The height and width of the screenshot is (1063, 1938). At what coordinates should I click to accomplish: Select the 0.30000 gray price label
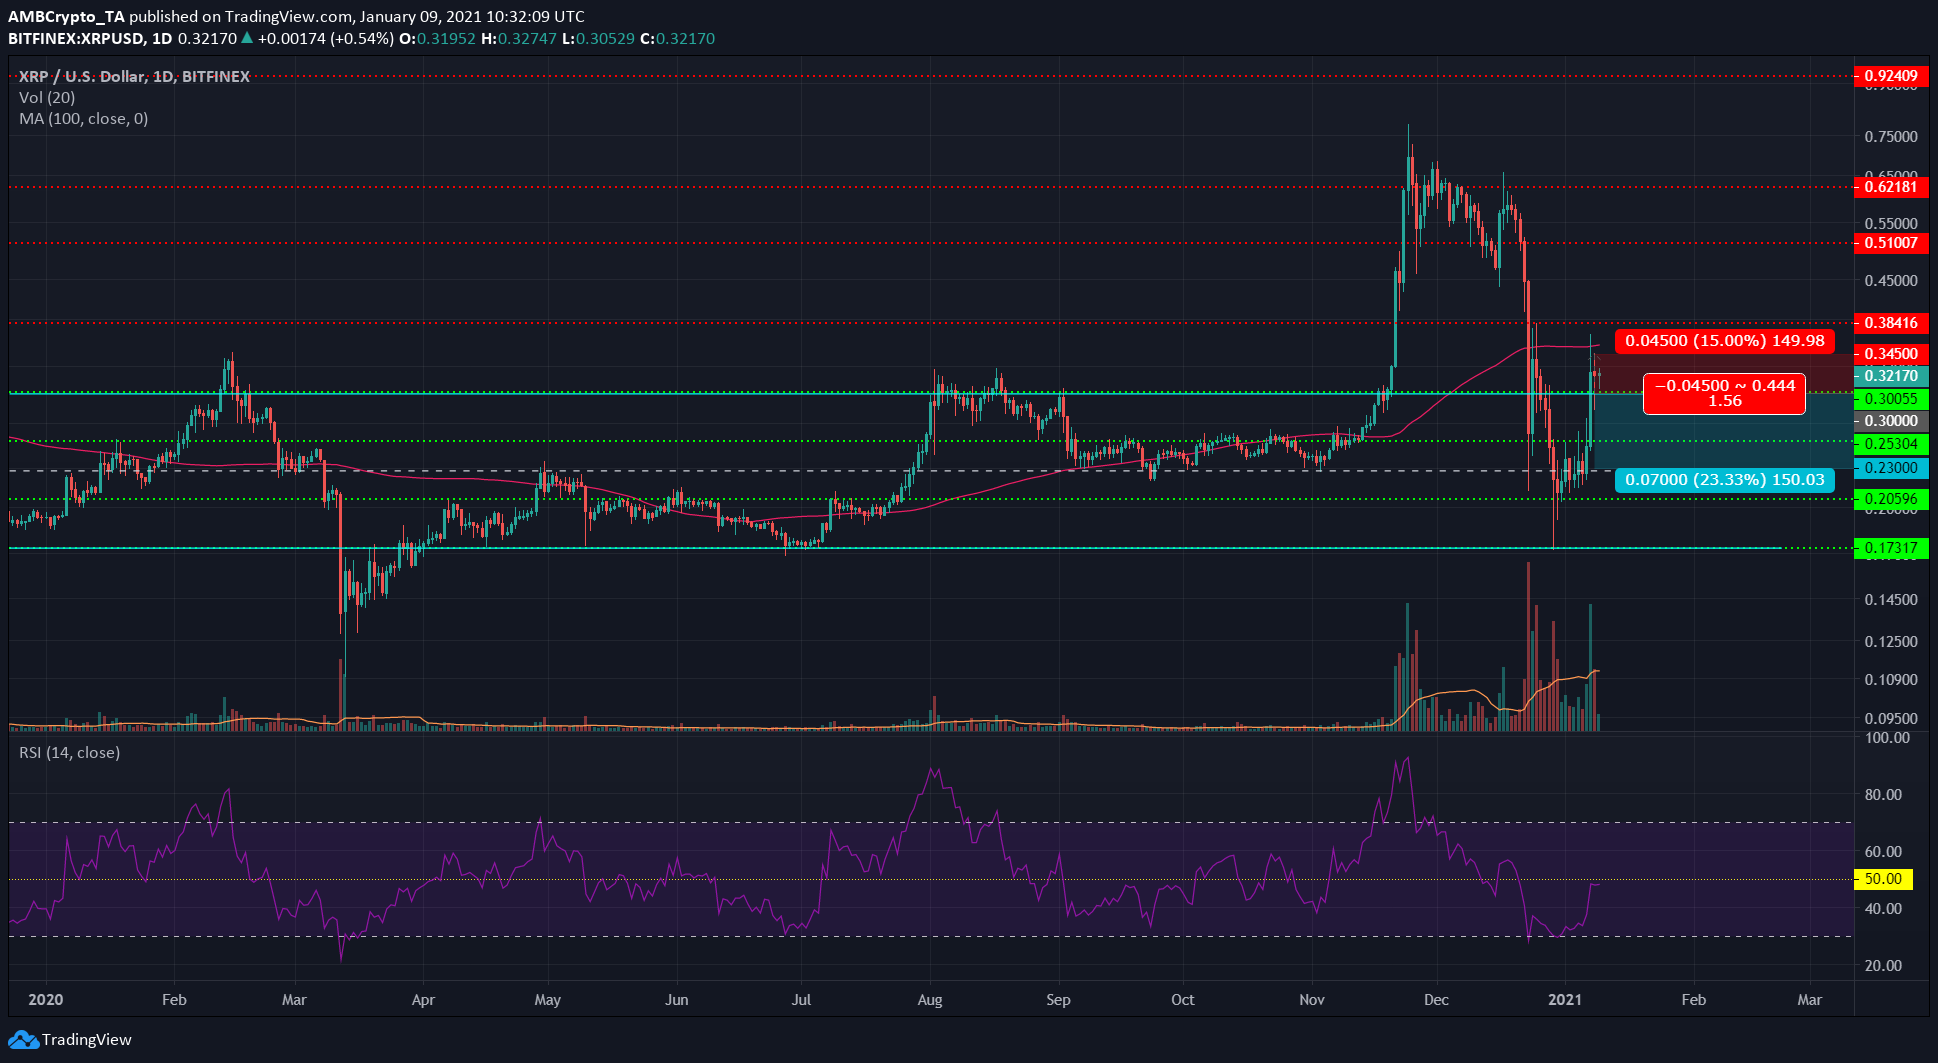(1891, 421)
